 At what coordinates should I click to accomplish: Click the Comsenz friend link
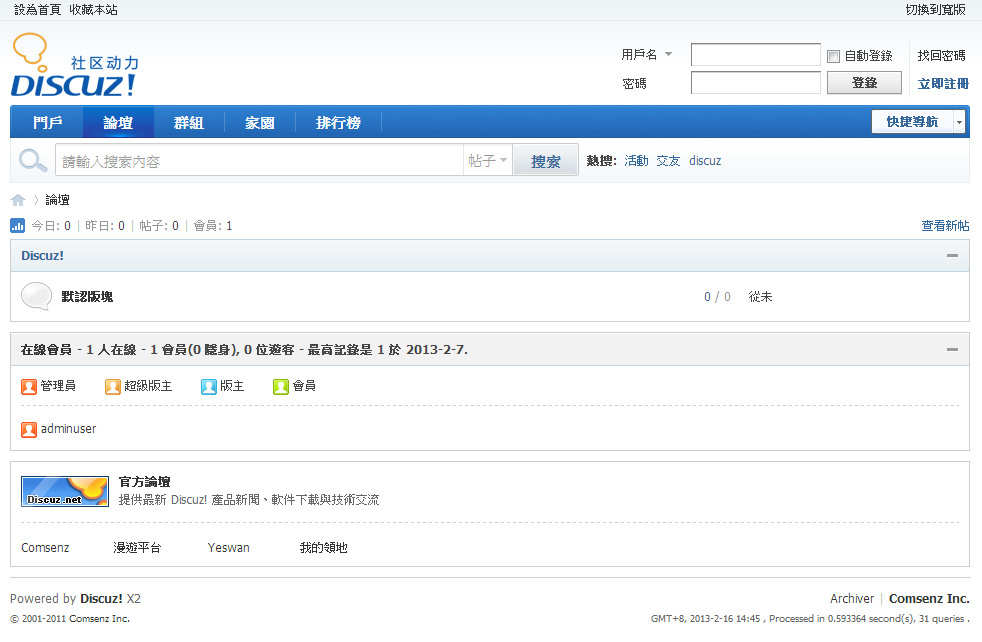[45, 547]
